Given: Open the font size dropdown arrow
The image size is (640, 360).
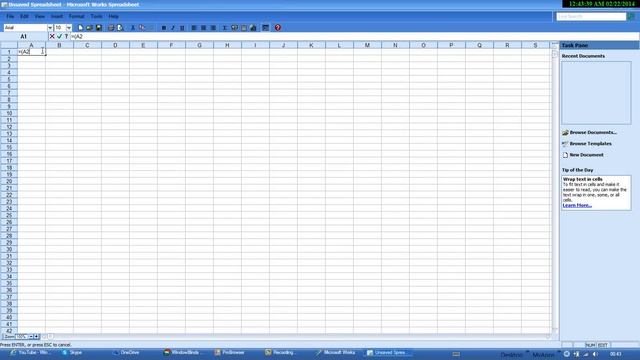Looking at the screenshot, I should click(69, 28).
